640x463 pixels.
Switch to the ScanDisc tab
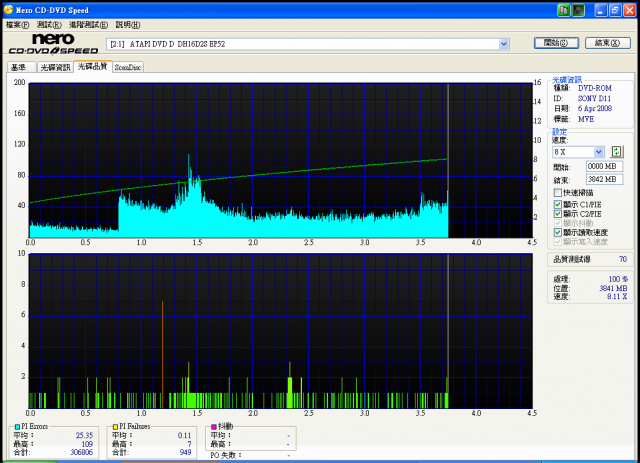click(x=128, y=67)
